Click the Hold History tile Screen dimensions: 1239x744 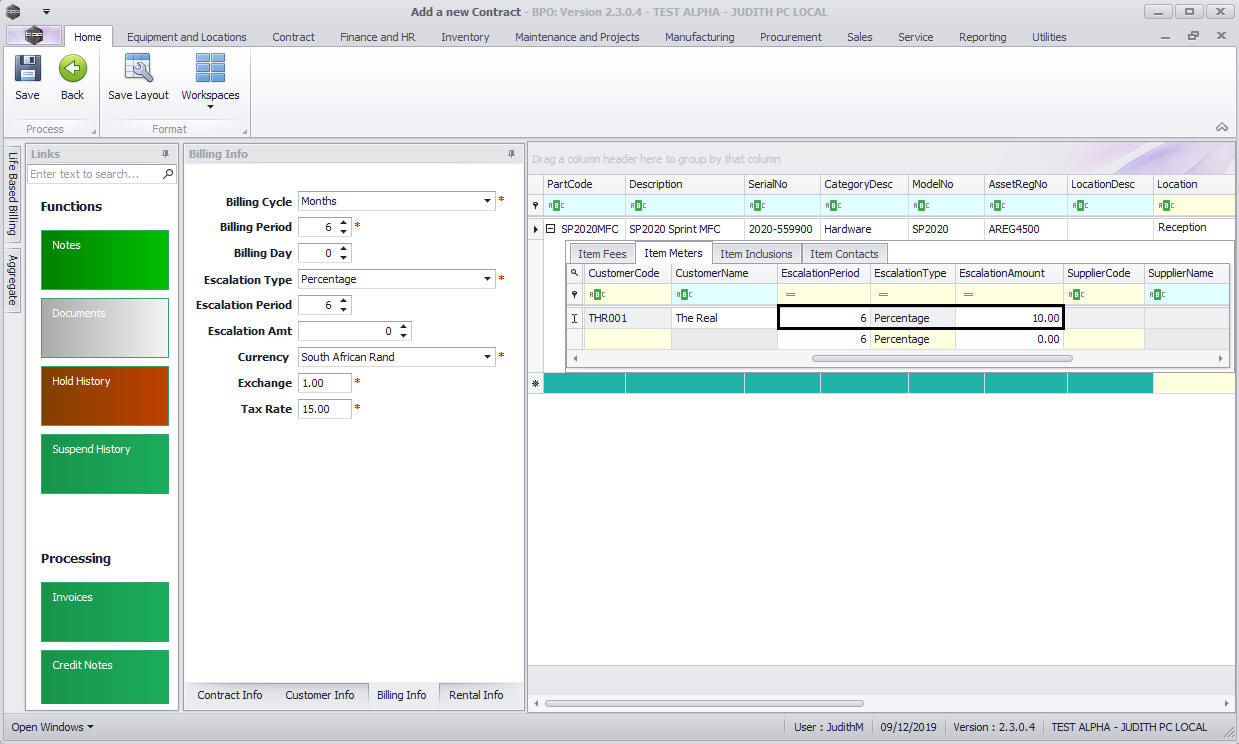[105, 395]
